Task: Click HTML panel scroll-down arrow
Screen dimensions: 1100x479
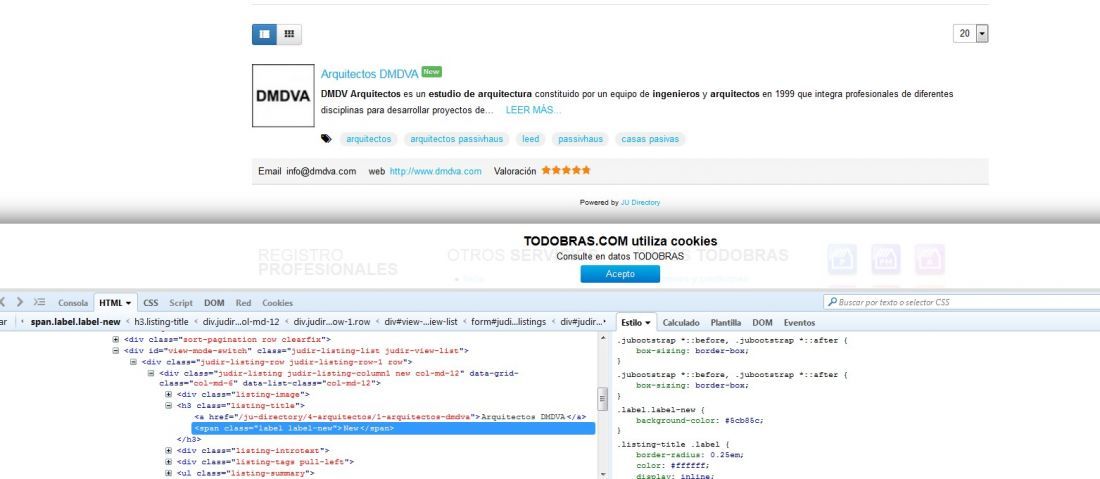Action: (x=601, y=474)
